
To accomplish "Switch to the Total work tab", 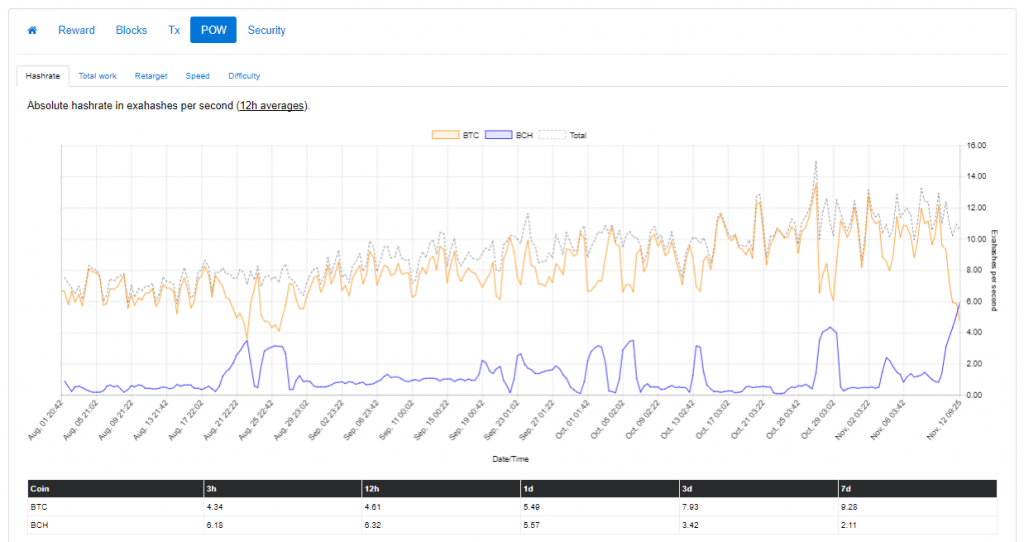I will click(x=98, y=76).
